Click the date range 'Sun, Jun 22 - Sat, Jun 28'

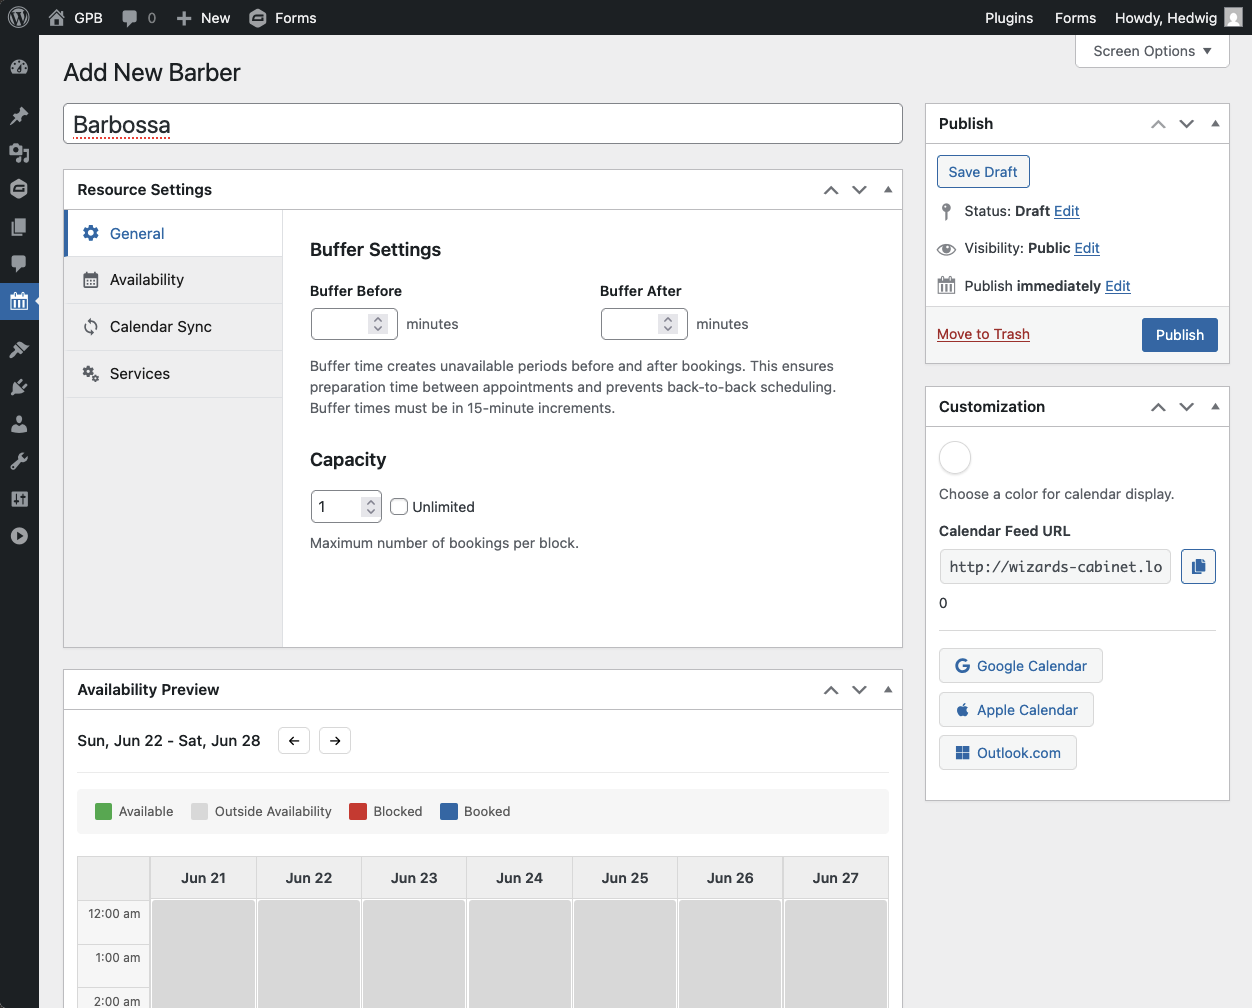pos(169,741)
